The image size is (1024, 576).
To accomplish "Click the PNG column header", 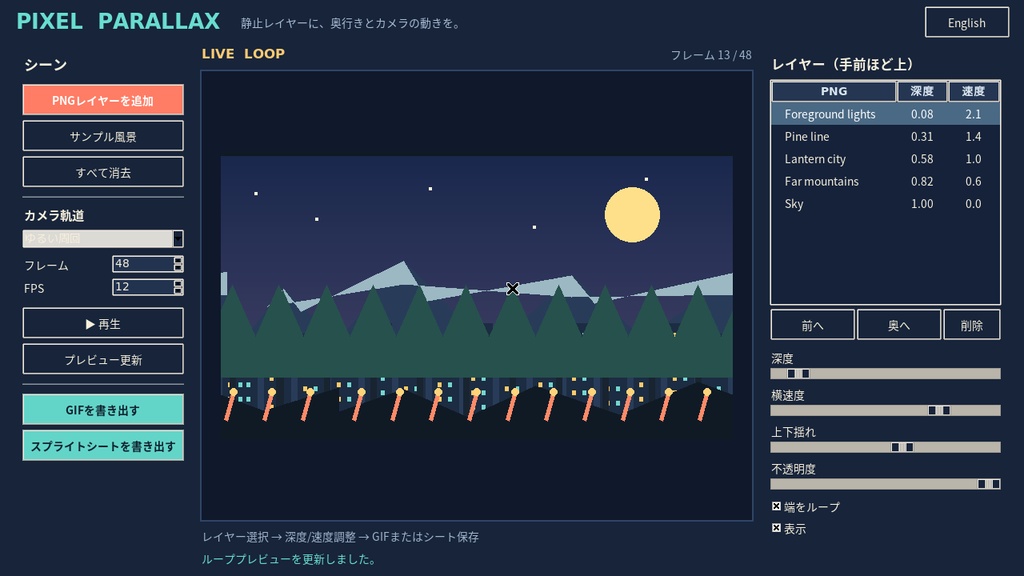I will (x=834, y=91).
